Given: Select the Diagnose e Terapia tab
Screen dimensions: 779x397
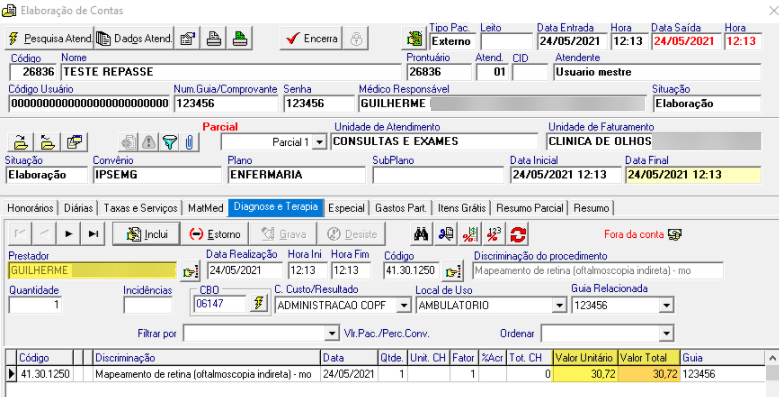Looking at the screenshot, I should (x=276, y=207).
